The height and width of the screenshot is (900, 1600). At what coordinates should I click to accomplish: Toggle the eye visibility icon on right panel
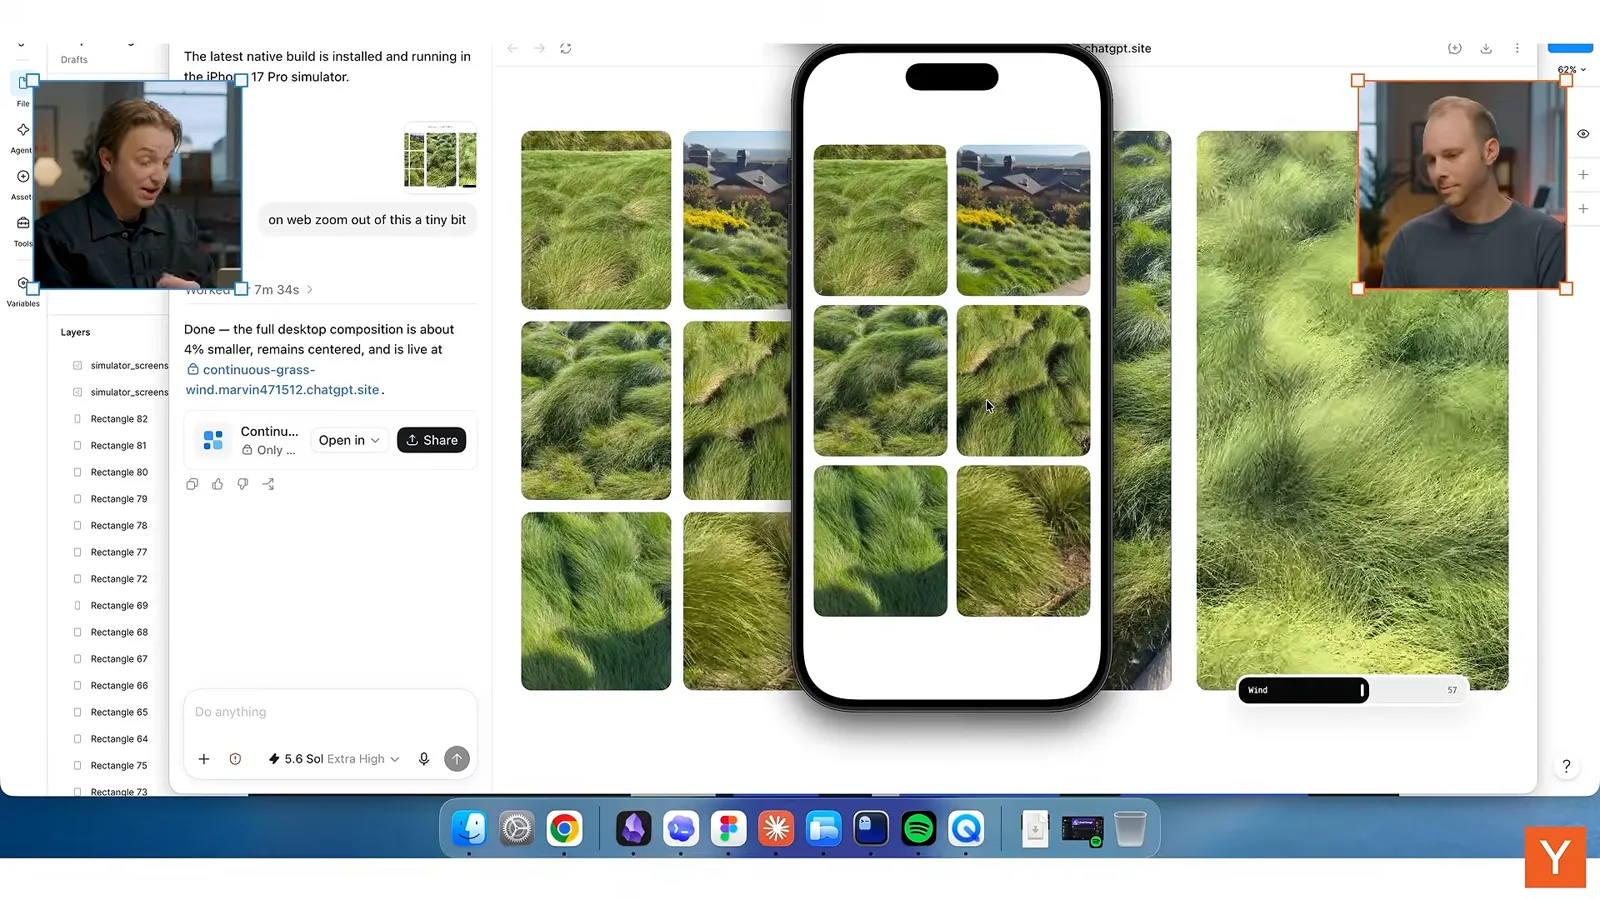1583,134
